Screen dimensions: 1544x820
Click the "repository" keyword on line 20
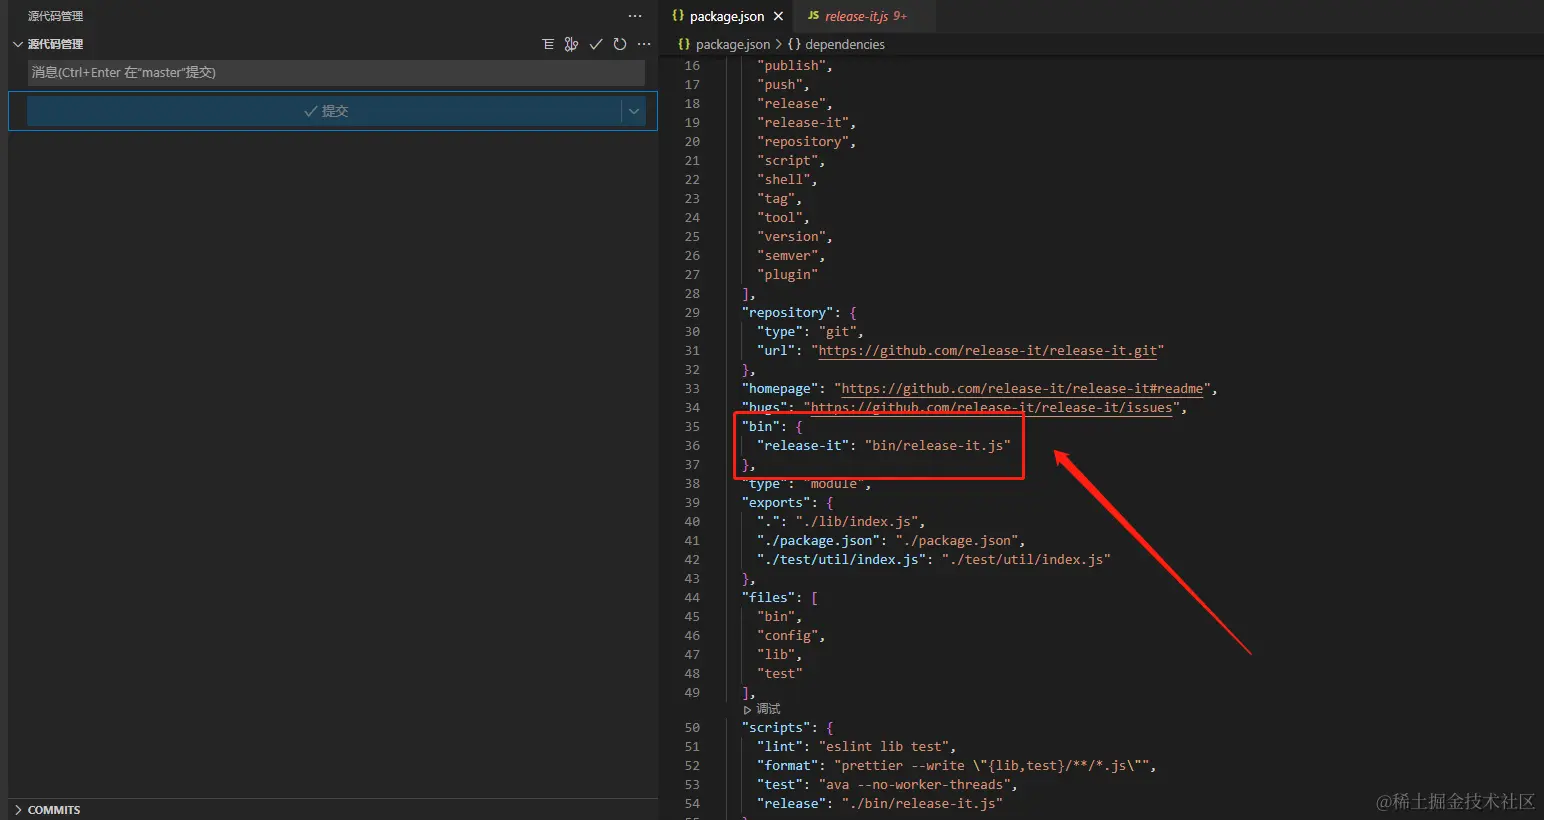(803, 142)
